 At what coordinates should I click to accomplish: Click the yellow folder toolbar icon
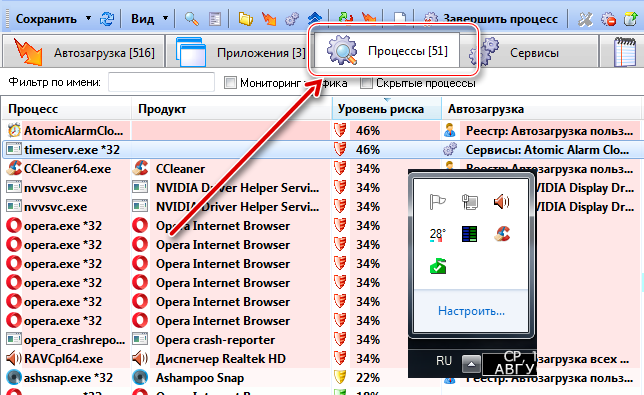coord(245,19)
